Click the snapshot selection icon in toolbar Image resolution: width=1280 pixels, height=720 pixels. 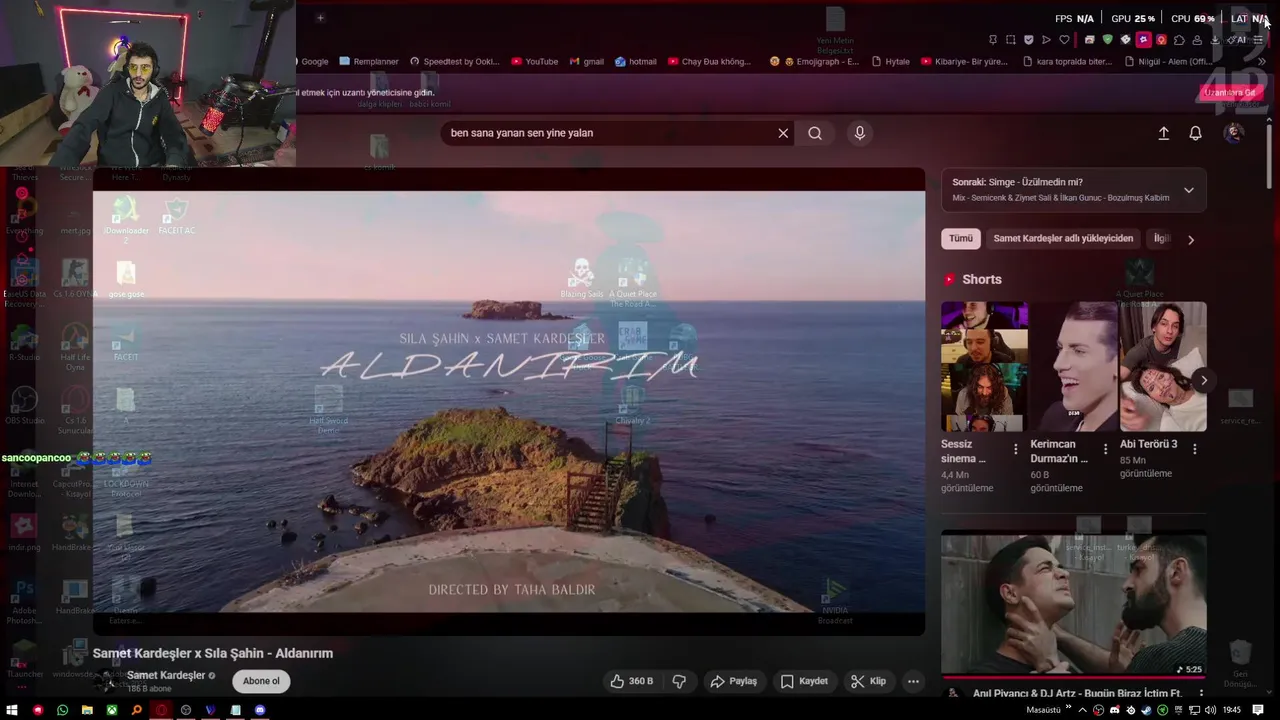[x=1010, y=40]
